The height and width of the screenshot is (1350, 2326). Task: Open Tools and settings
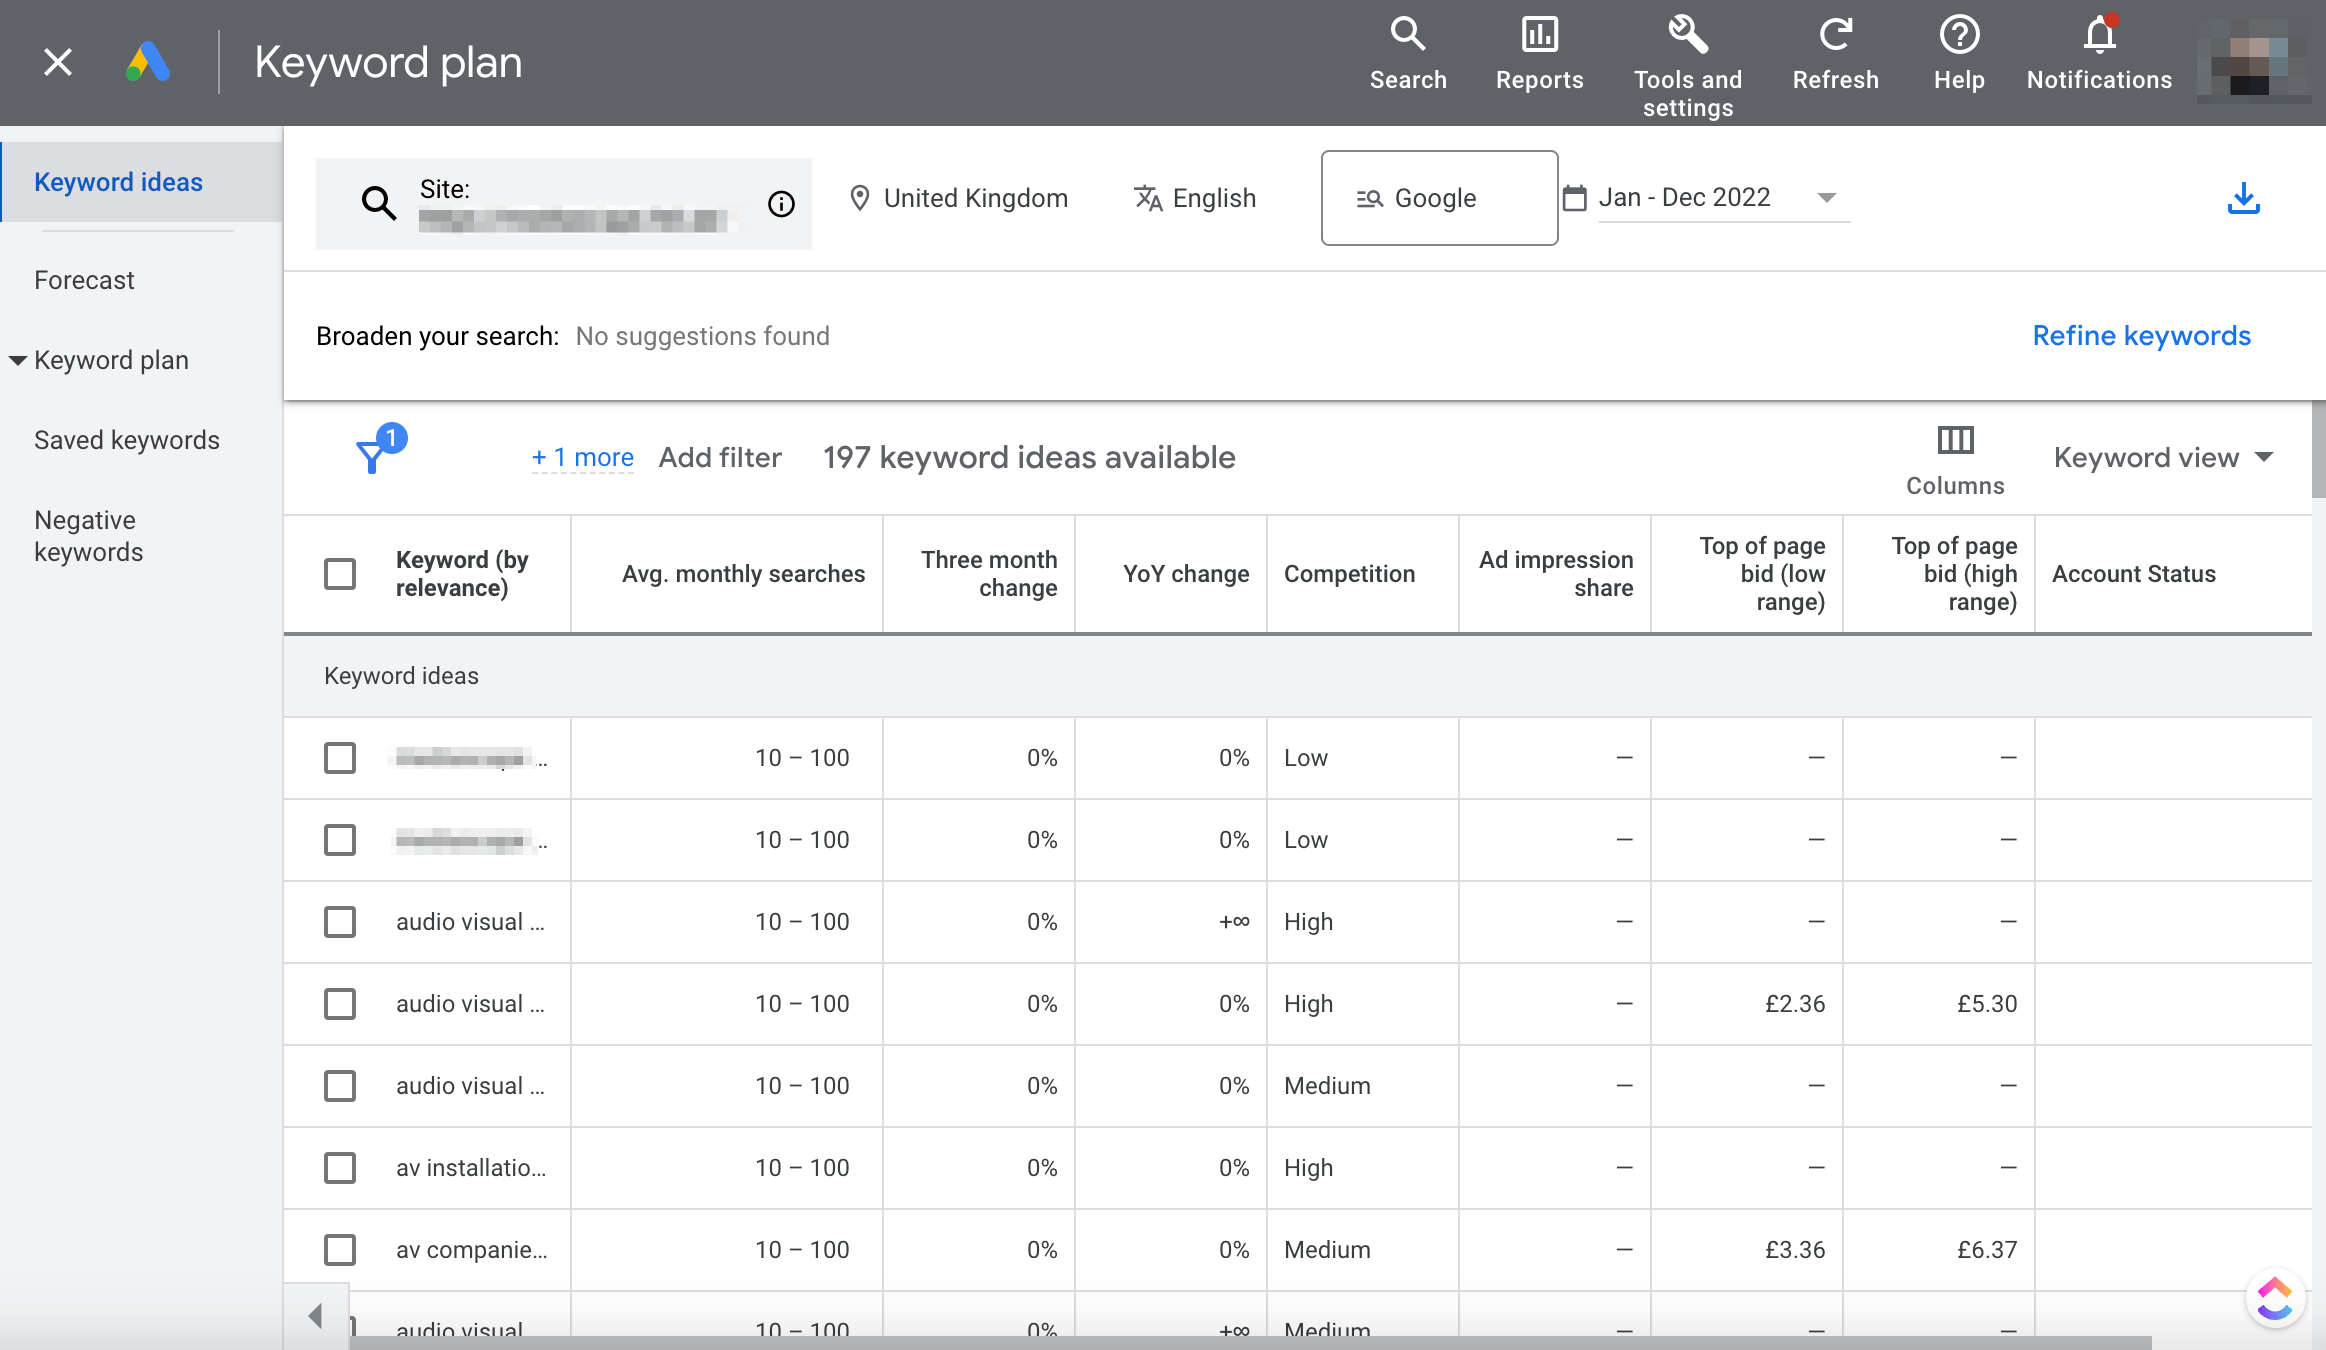[x=1688, y=67]
